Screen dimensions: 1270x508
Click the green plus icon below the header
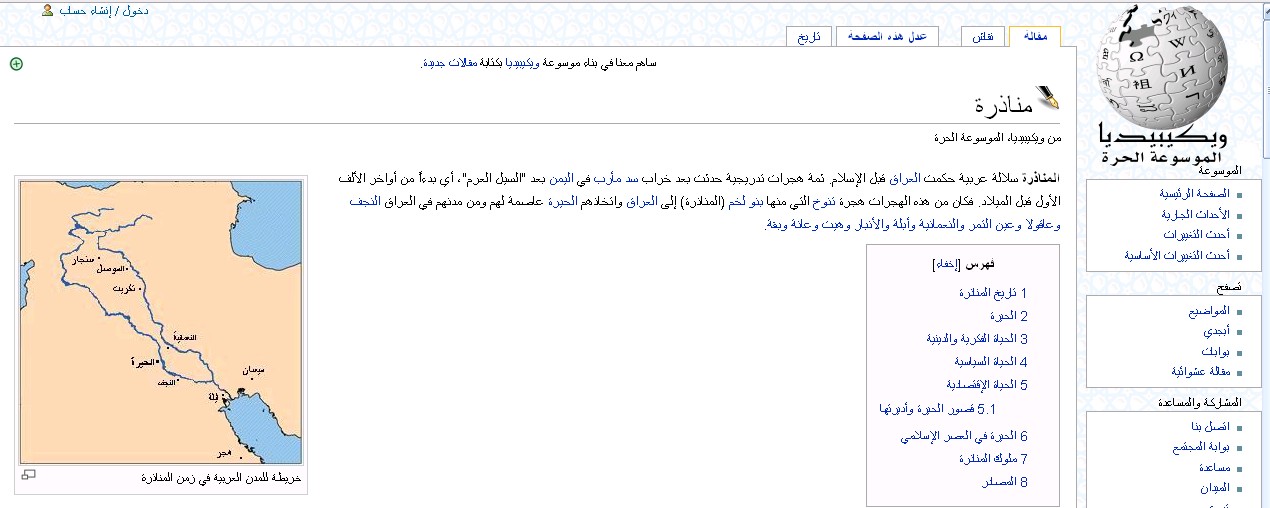pos(16,64)
